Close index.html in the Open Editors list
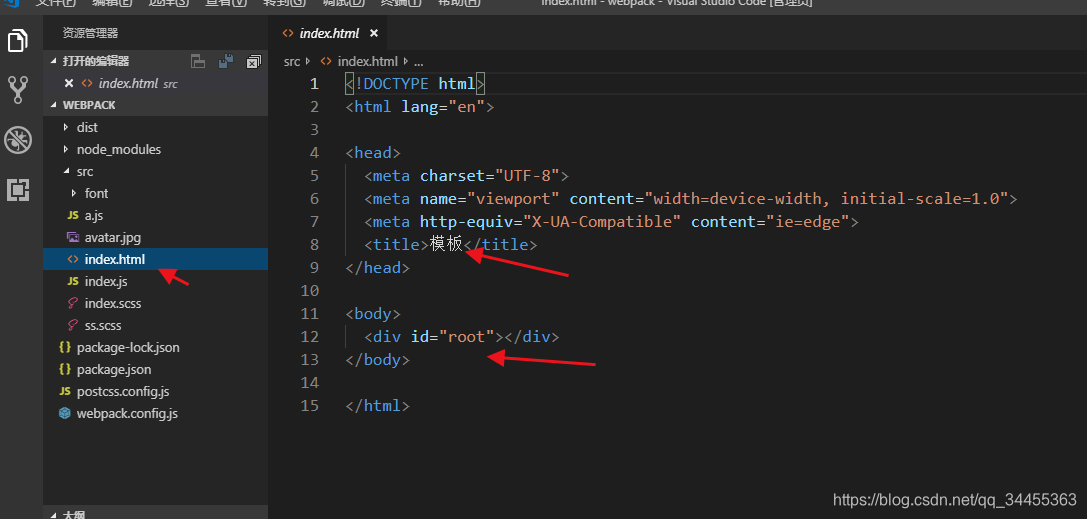 click(69, 83)
